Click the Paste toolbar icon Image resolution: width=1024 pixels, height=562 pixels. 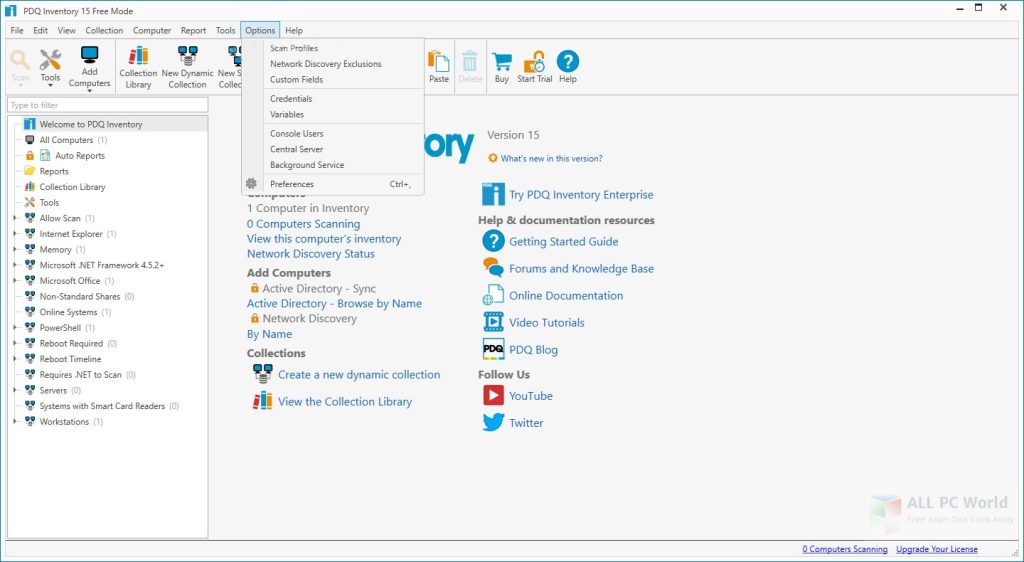click(438, 61)
